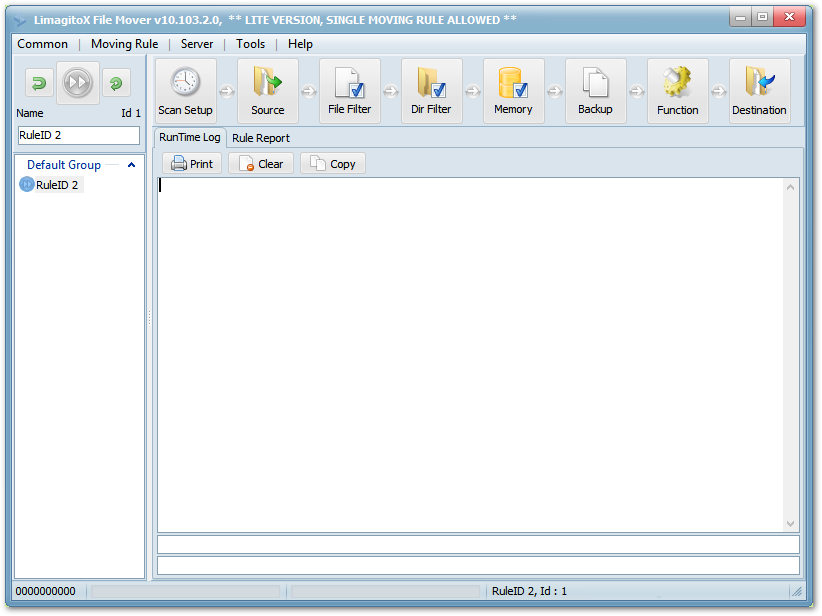Click the green return arrow button

[39, 83]
